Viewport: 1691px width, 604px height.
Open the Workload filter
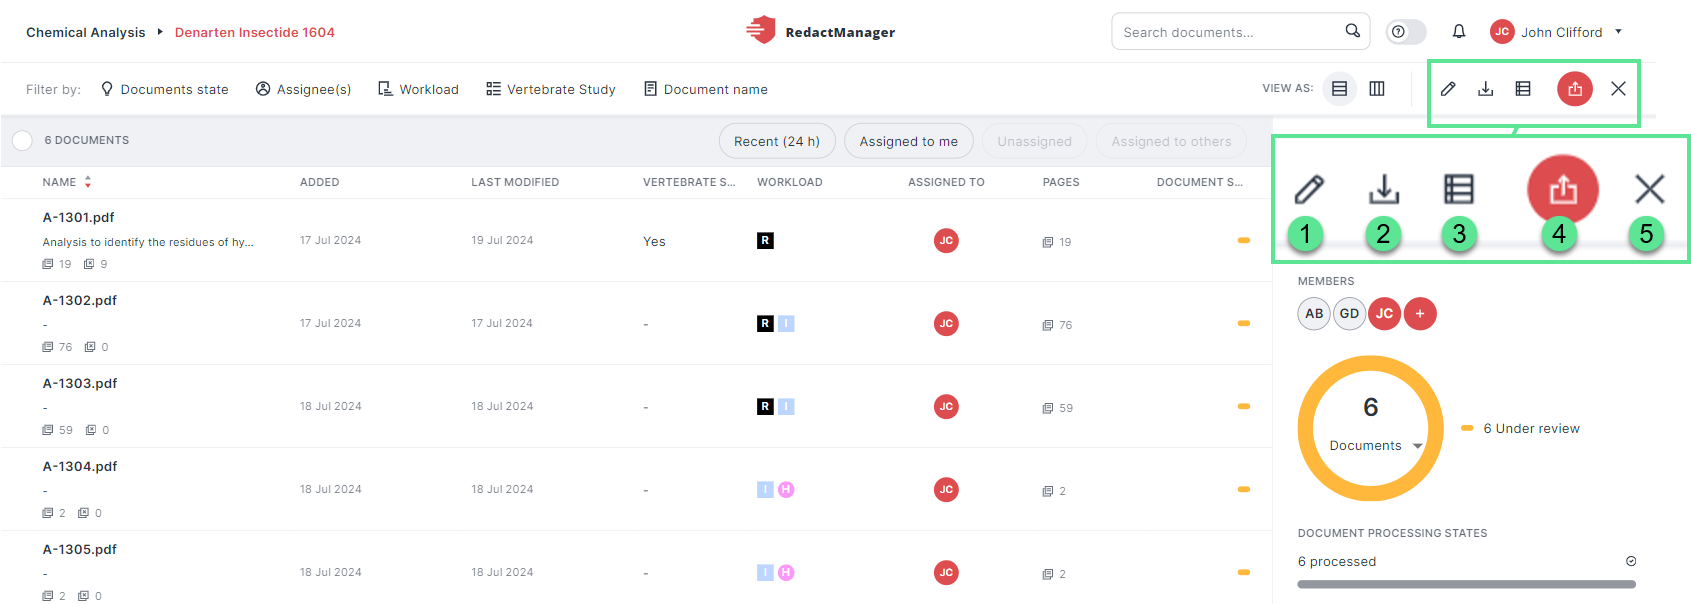[x=418, y=89]
